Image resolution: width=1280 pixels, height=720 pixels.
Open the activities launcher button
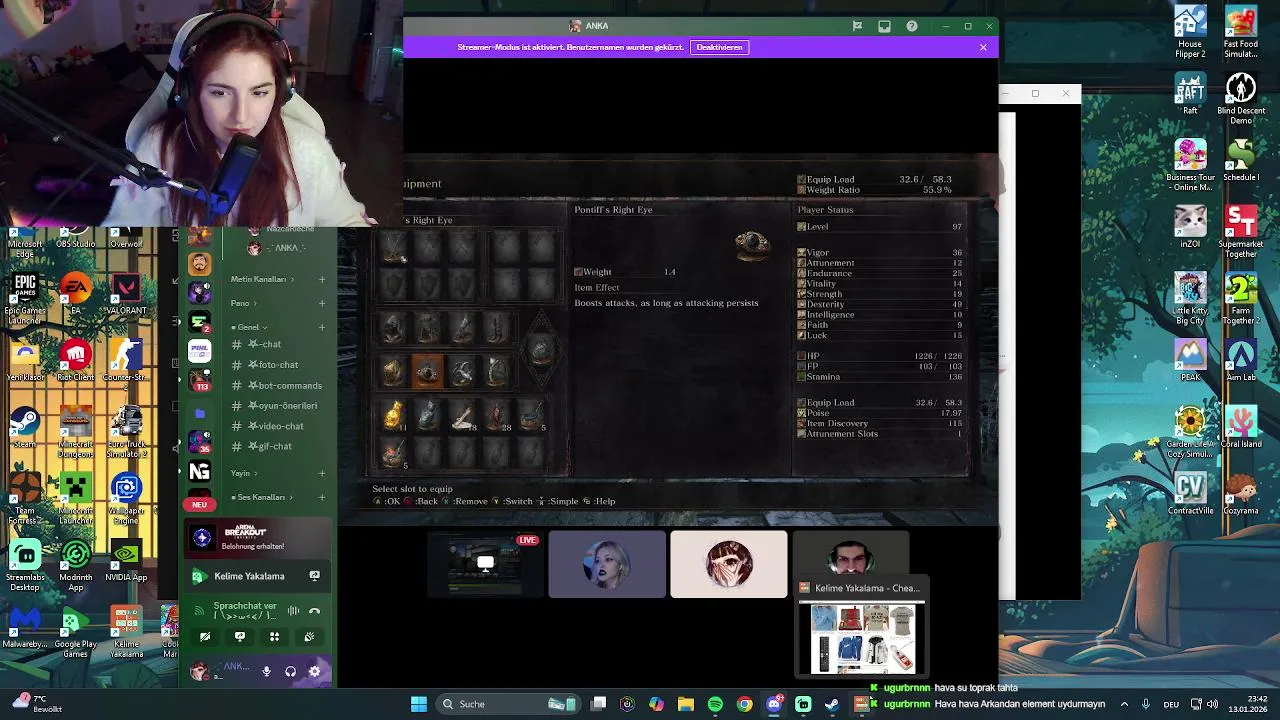click(x=274, y=637)
